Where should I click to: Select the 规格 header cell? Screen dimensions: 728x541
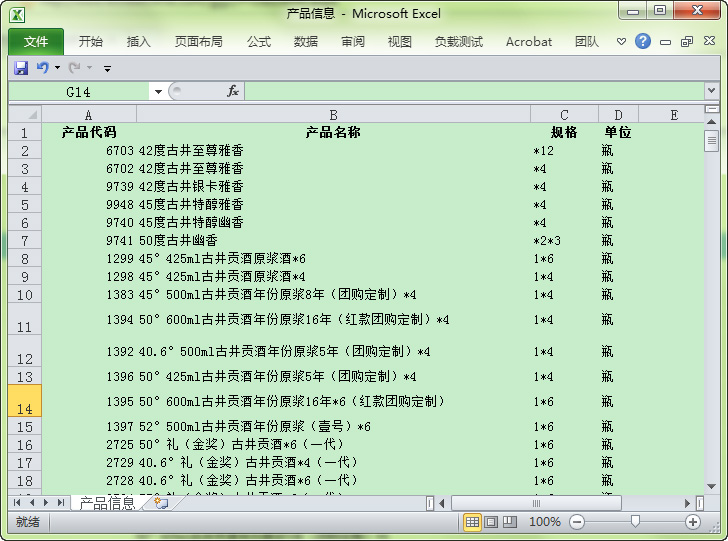564,132
